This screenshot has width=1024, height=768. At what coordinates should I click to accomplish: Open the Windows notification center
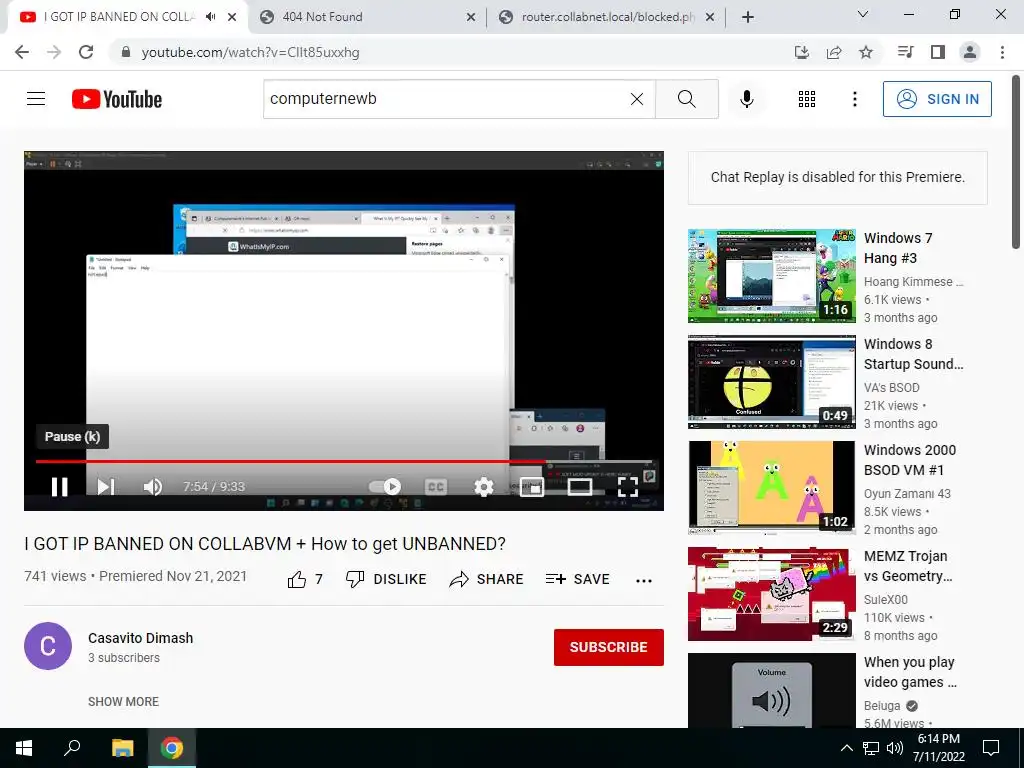[x=991, y=748]
